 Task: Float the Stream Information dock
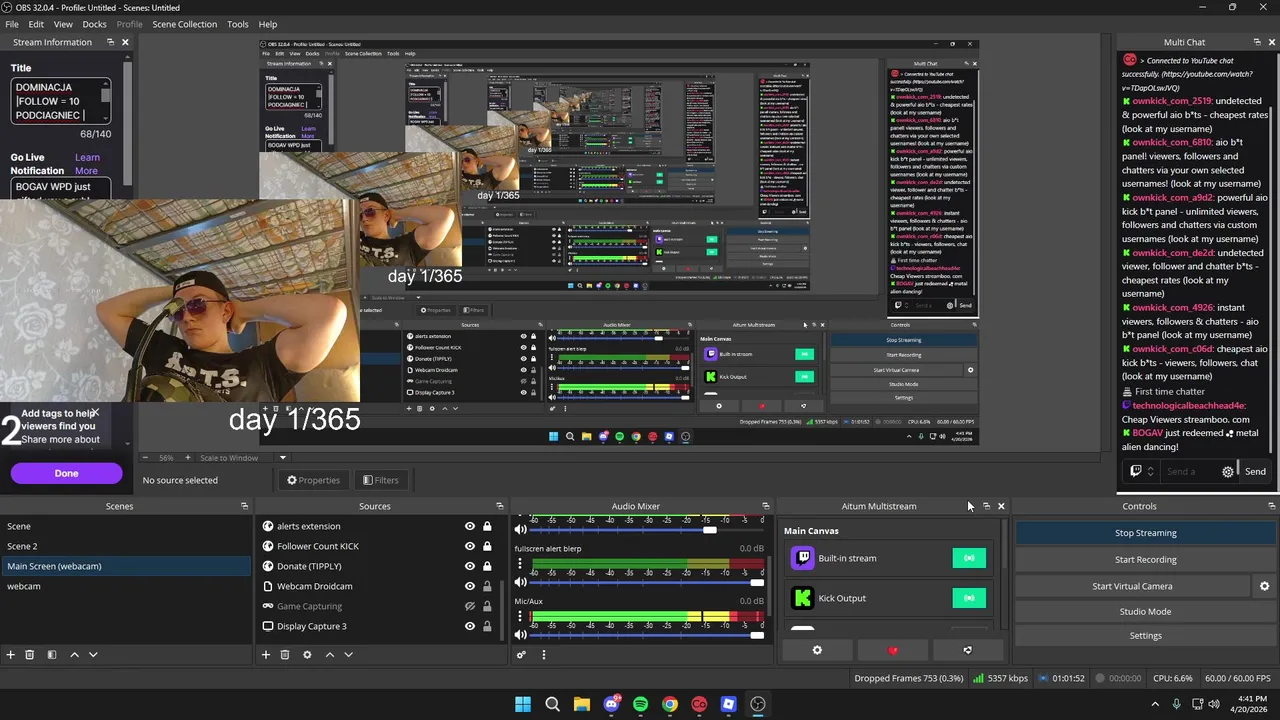(110, 42)
